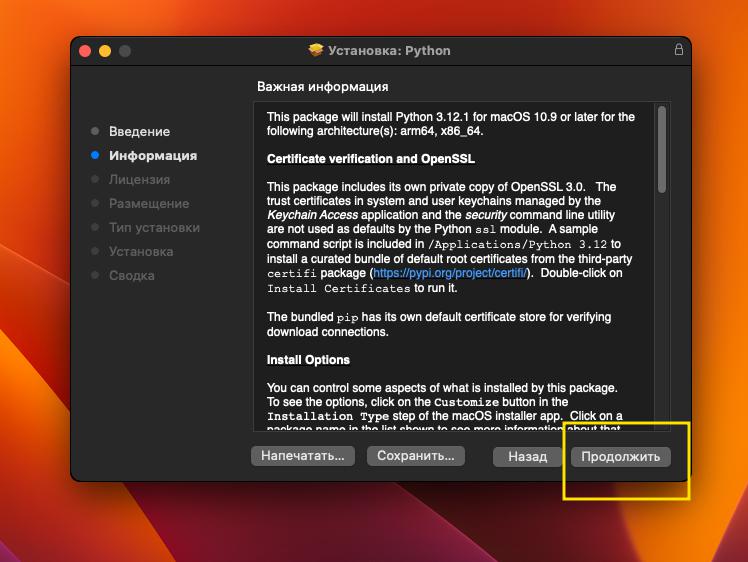
Task: Click the Продолжить button
Action: click(621, 457)
